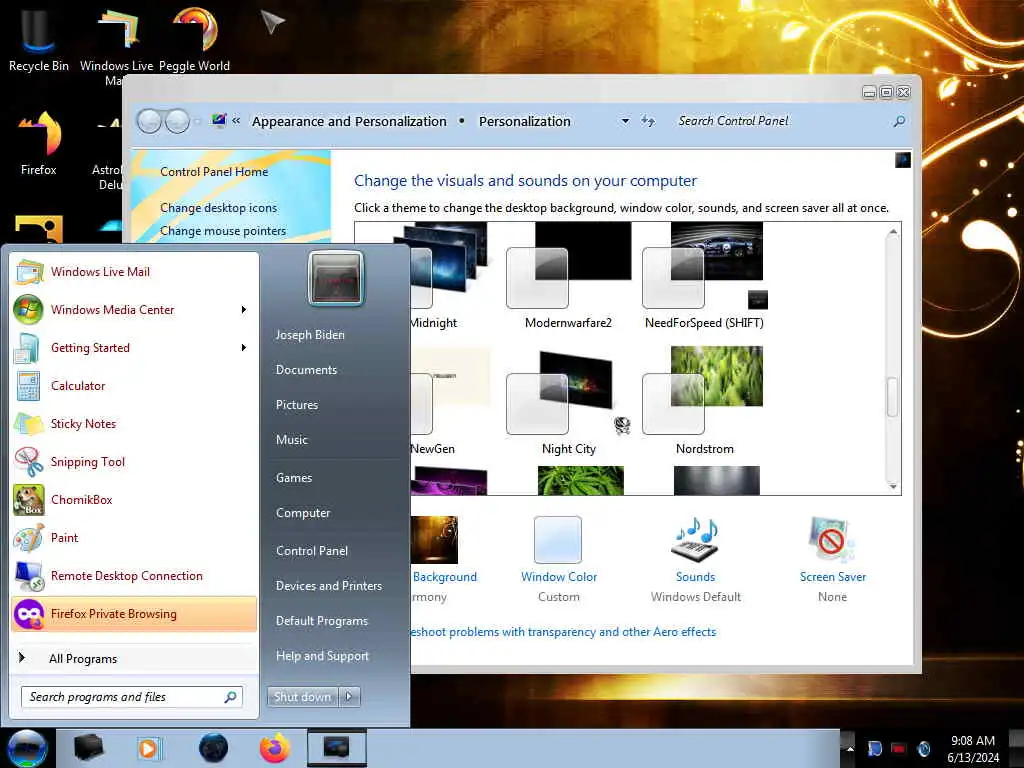The width and height of the screenshot is (1024, 768).
Task: Open Shut down options arrow
Action: tap(349, 697)
